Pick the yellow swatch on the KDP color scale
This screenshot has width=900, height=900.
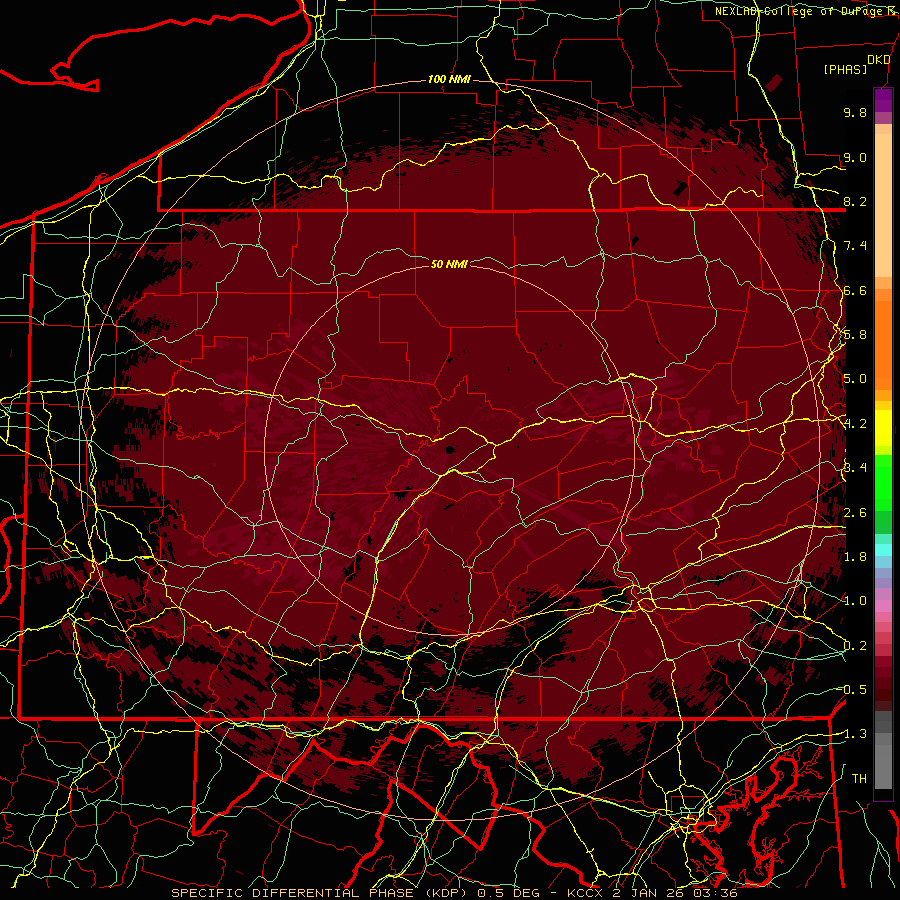click(x=883, y=428)
